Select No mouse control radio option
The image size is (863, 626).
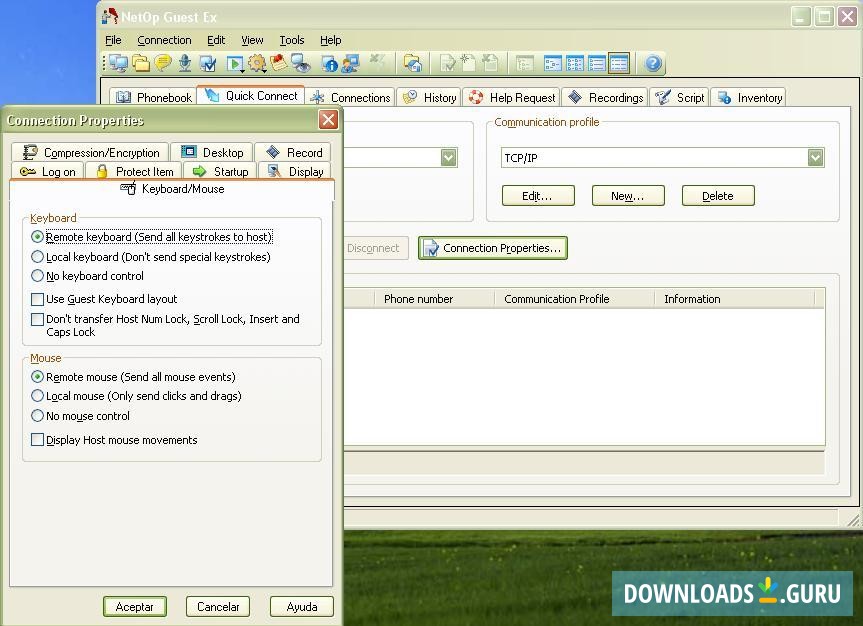point(38,416)
